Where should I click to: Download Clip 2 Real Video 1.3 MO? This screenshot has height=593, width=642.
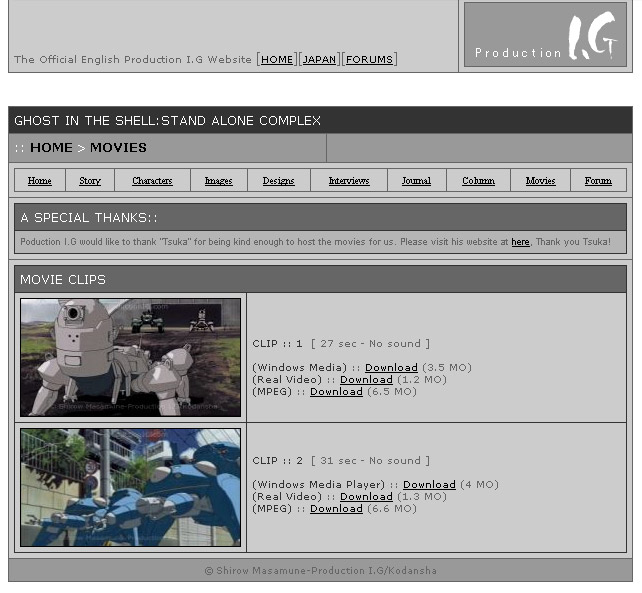tap(366, 496)
